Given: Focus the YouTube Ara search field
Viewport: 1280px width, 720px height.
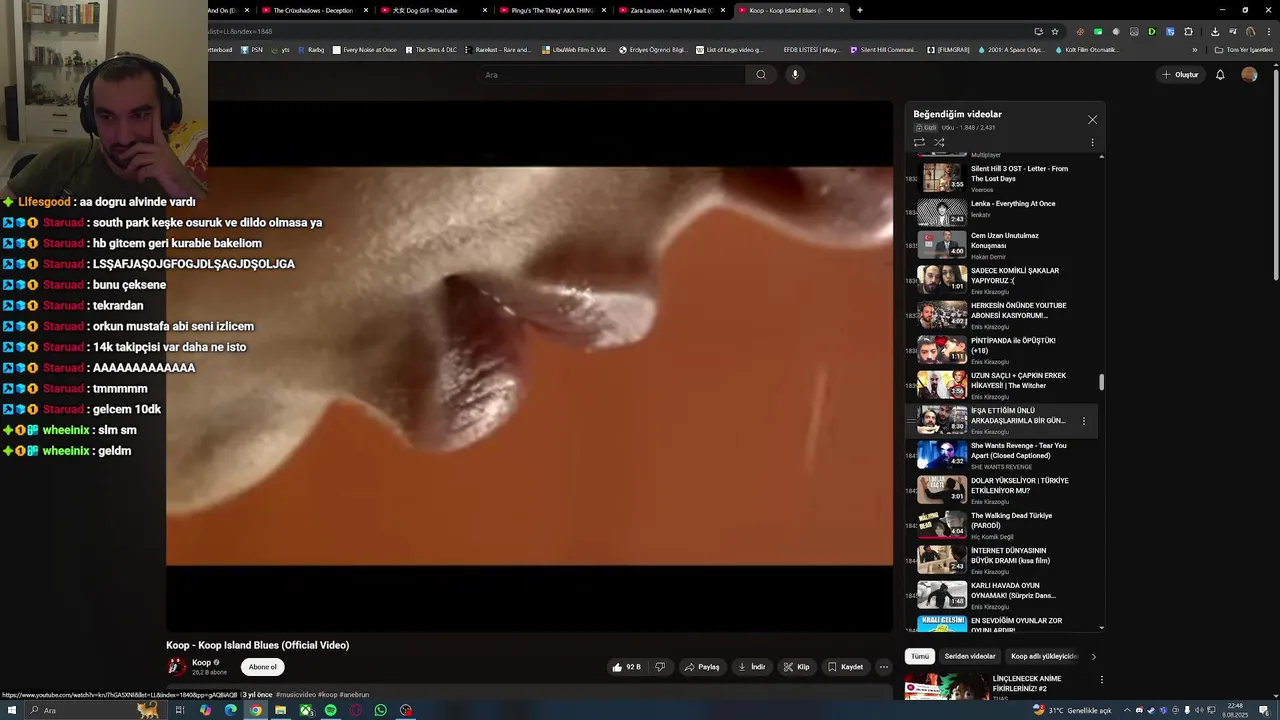Looking at the screenshot, I should click(612, 74).
